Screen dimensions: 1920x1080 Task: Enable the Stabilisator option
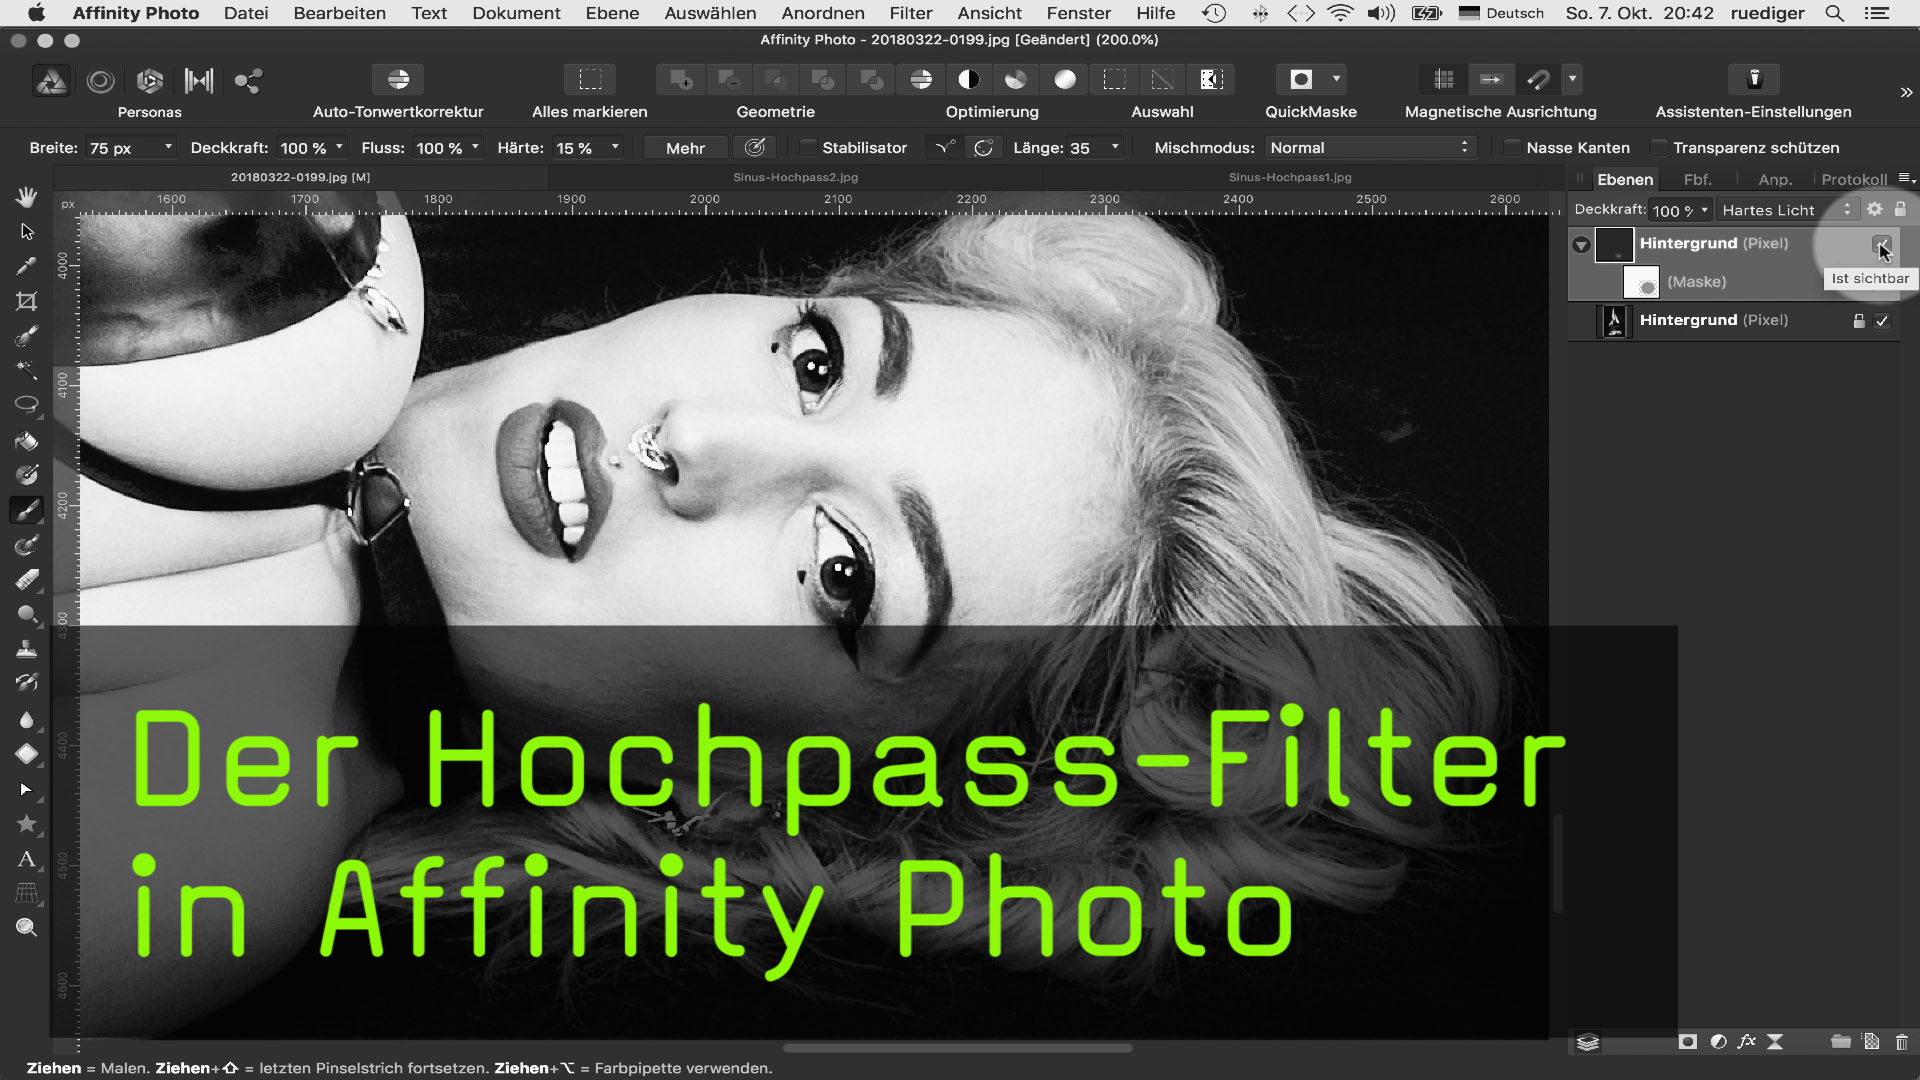[x=808, y=147]
